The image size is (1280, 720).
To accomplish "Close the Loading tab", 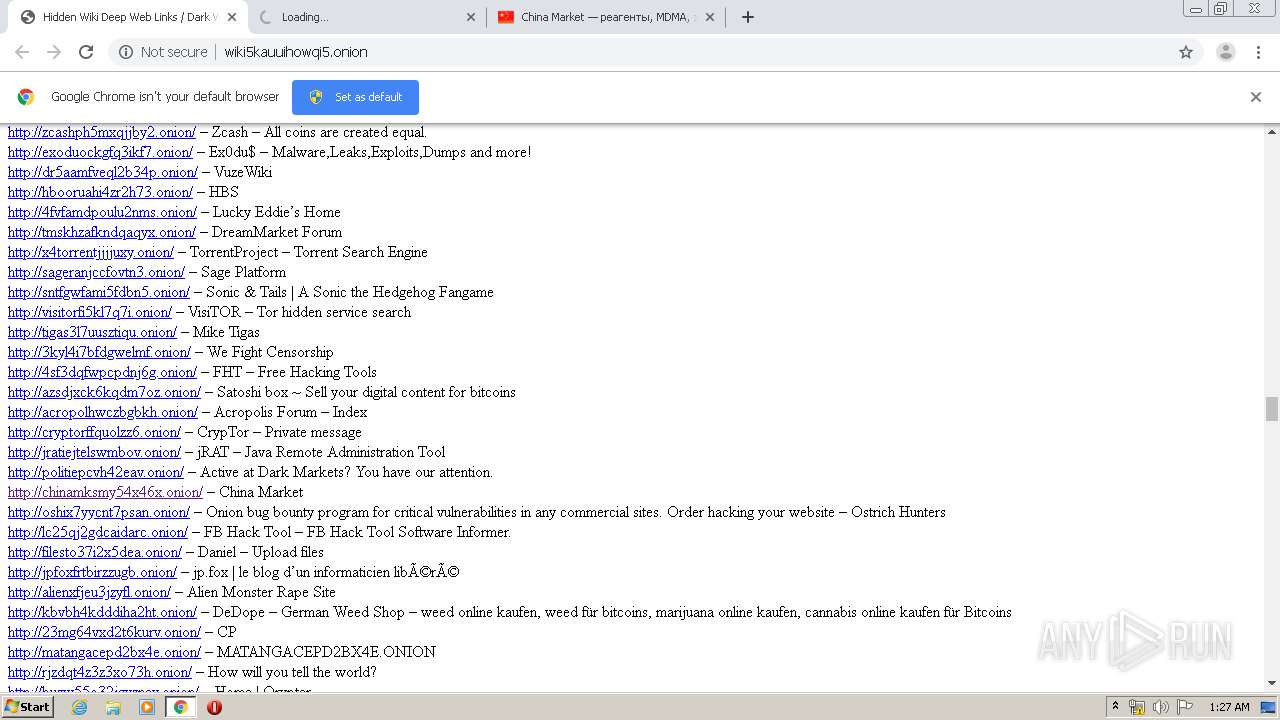I will [x=471, y=17].
